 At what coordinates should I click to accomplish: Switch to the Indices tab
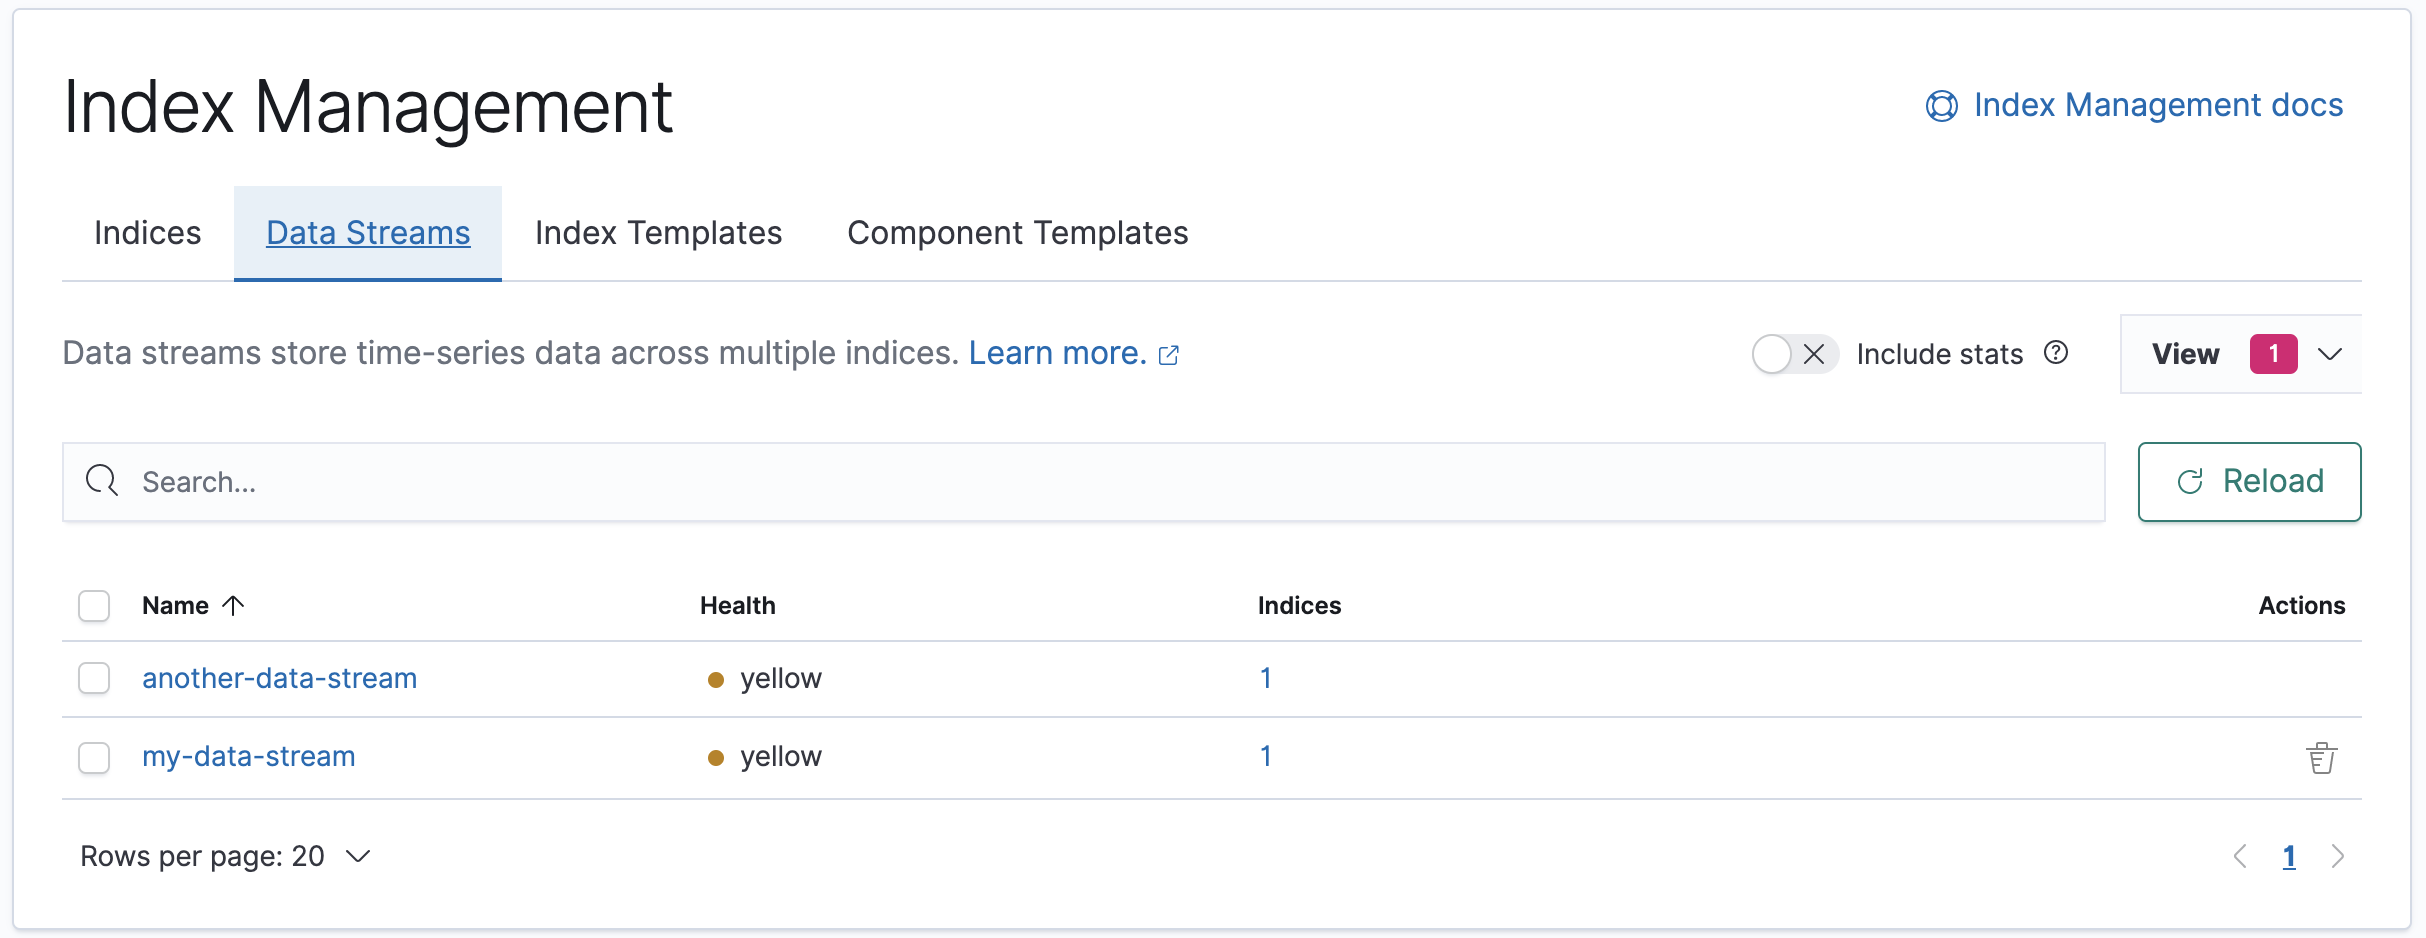click(x=147, y=232)
